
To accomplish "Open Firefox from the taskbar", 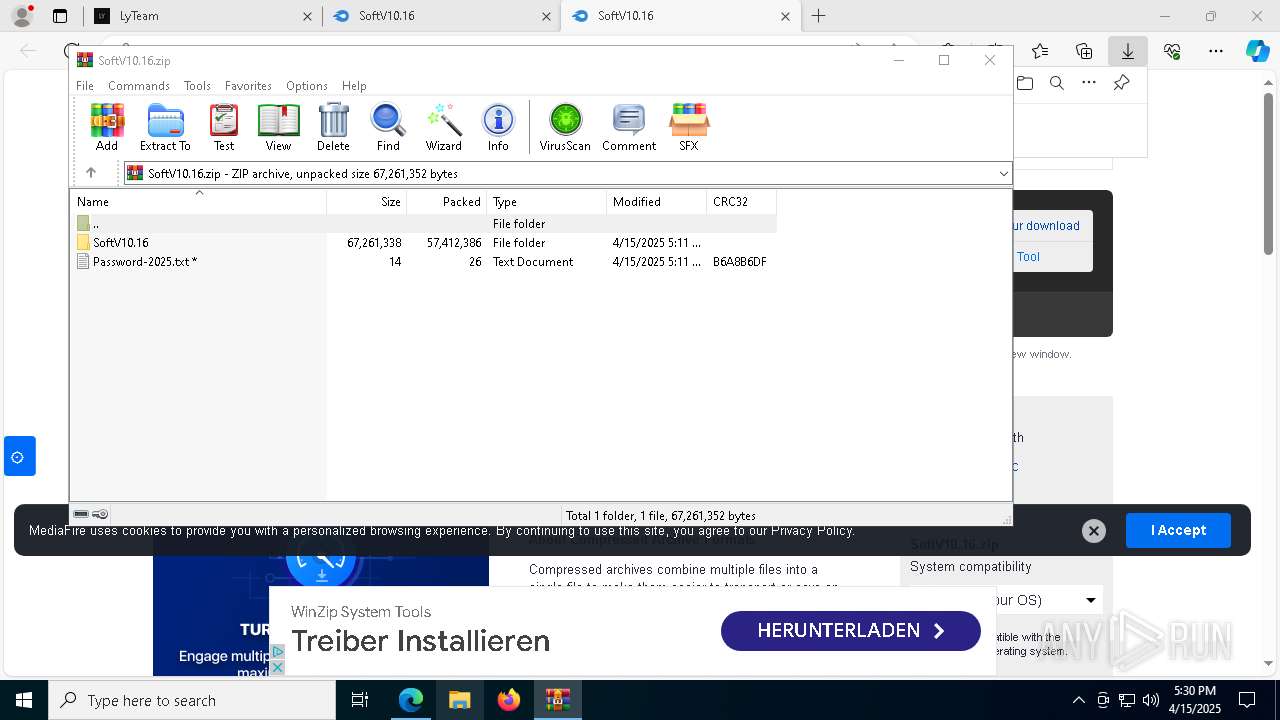I will pos(509,700).
